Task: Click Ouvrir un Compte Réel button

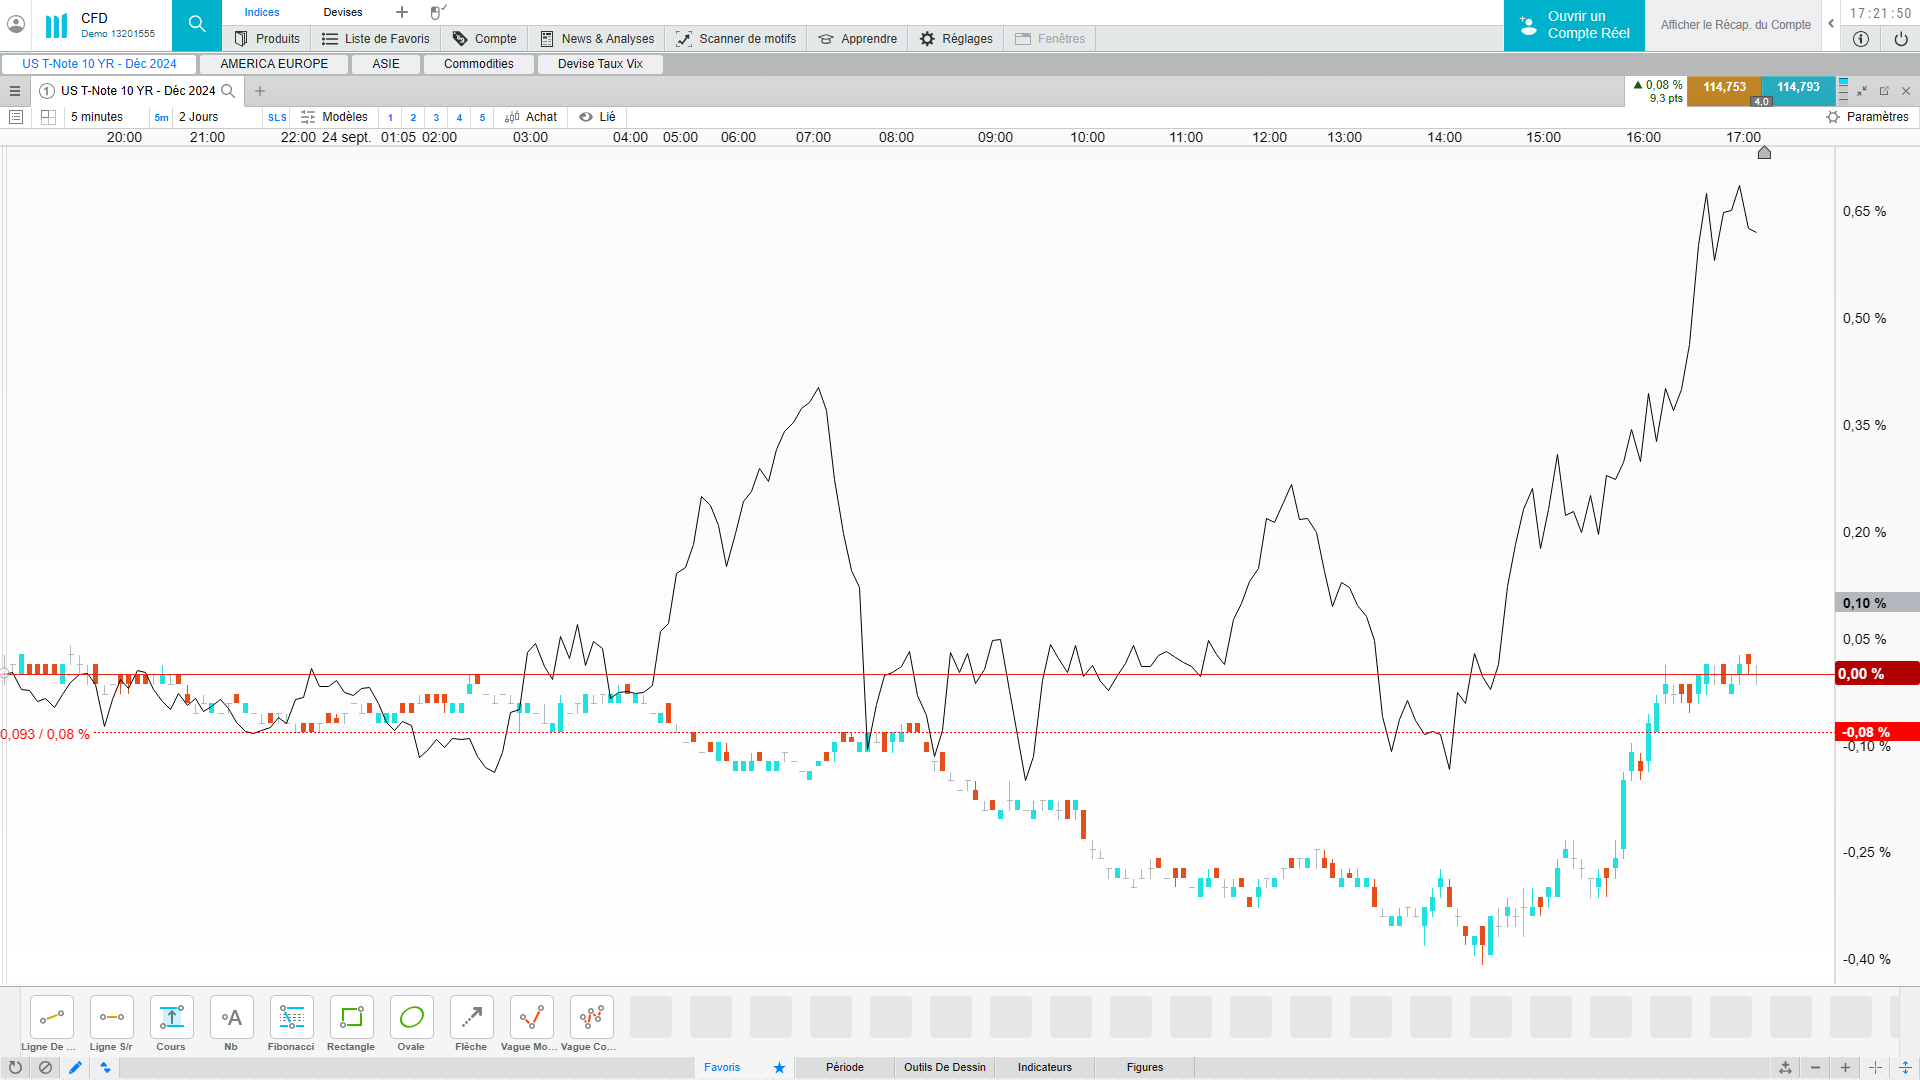Action: 1574,25
